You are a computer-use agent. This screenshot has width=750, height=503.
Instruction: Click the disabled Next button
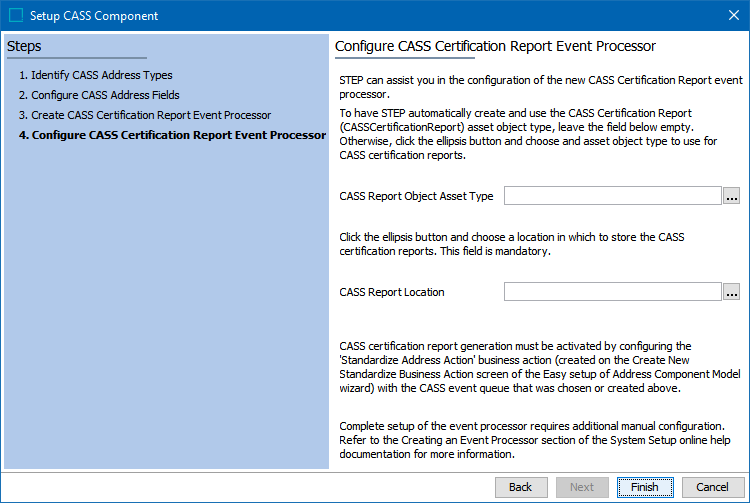pyautogui.click(x=582, y=487)
